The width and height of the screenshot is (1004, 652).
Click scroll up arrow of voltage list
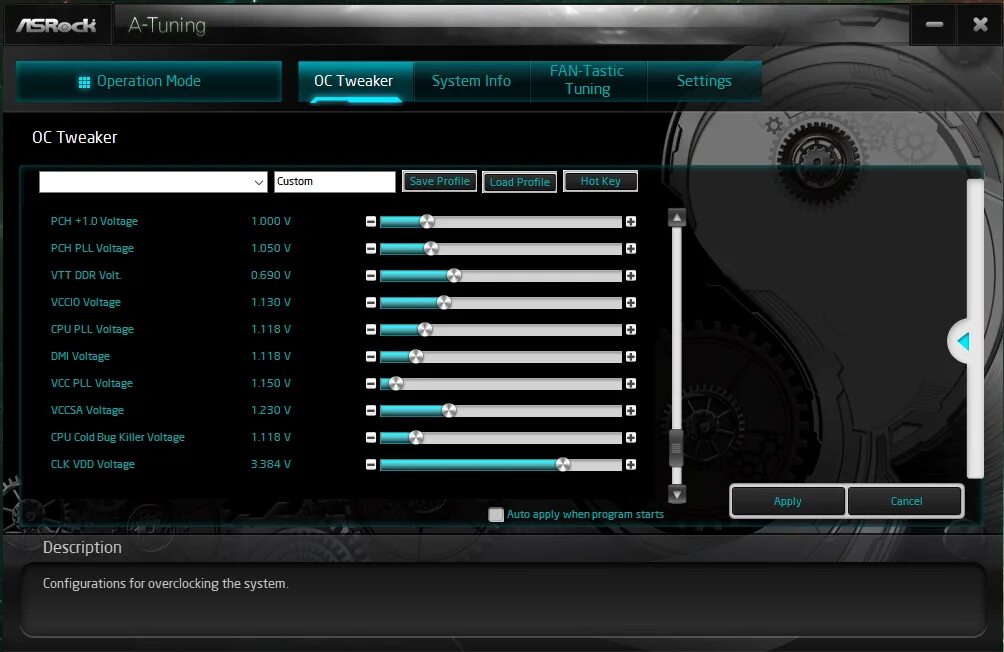click(x=677, y=218)
